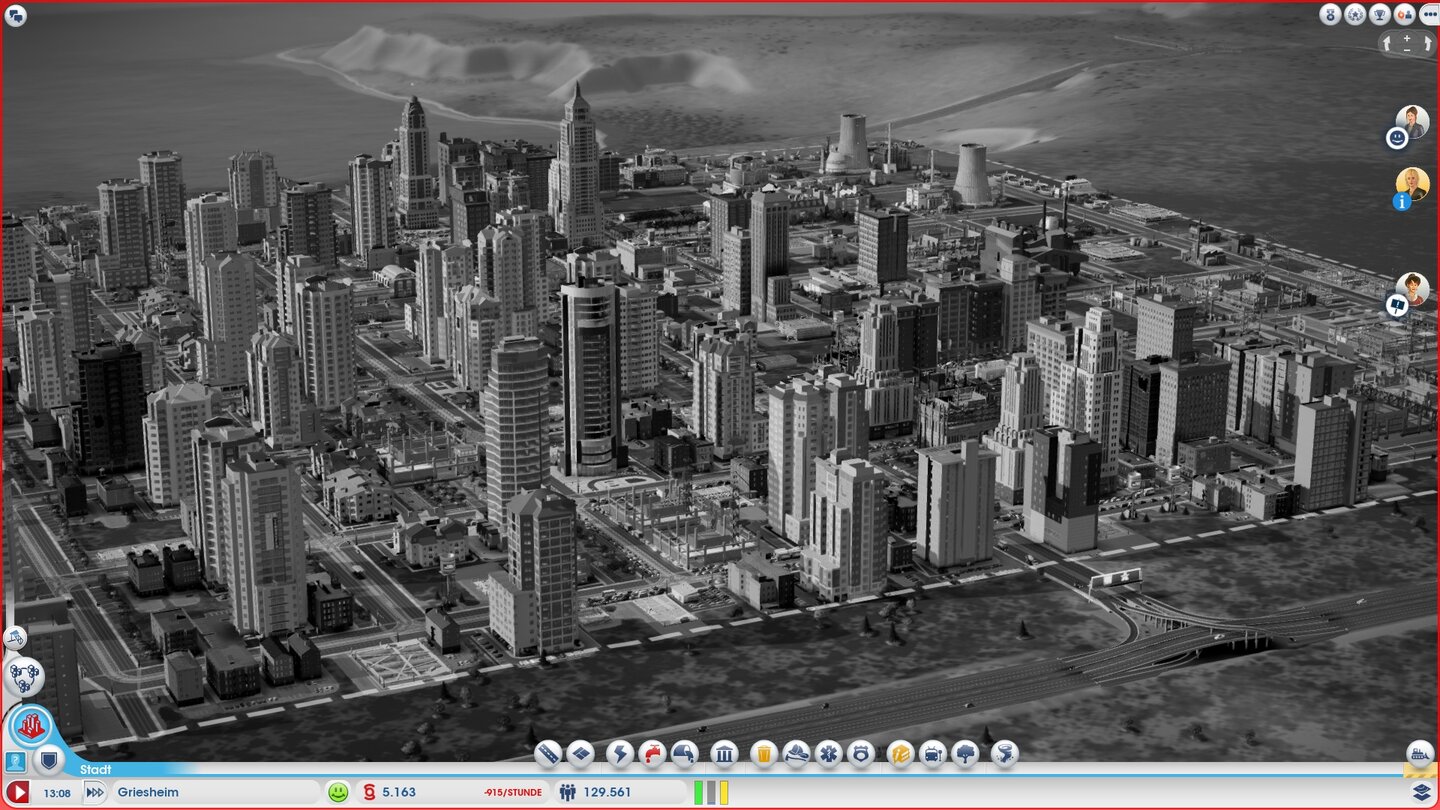Click the grey commercial demand bar
Image resolution: width=1440 pixels, height=810 pixels.
[712, 793]
